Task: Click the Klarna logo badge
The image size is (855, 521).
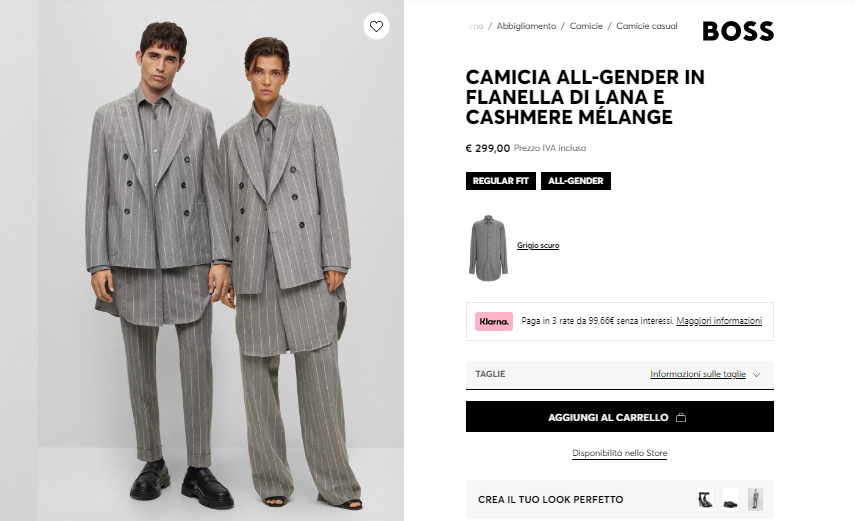Action: click(494, 321)
